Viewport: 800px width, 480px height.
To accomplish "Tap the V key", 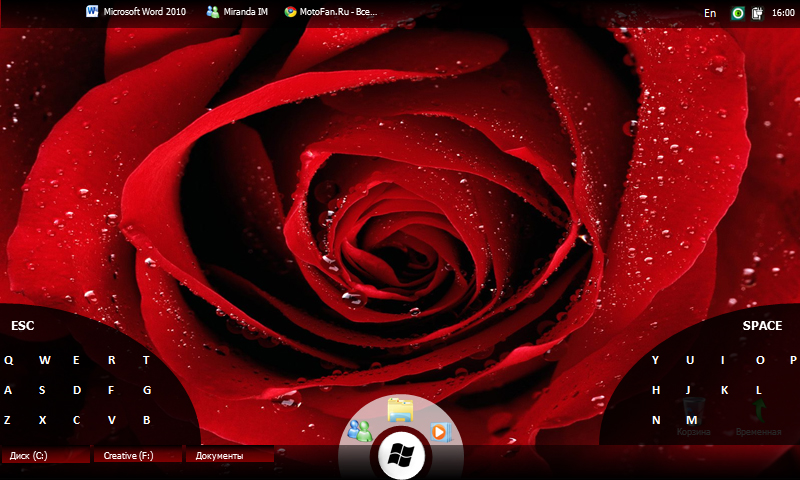I will (x=111, y=420).
